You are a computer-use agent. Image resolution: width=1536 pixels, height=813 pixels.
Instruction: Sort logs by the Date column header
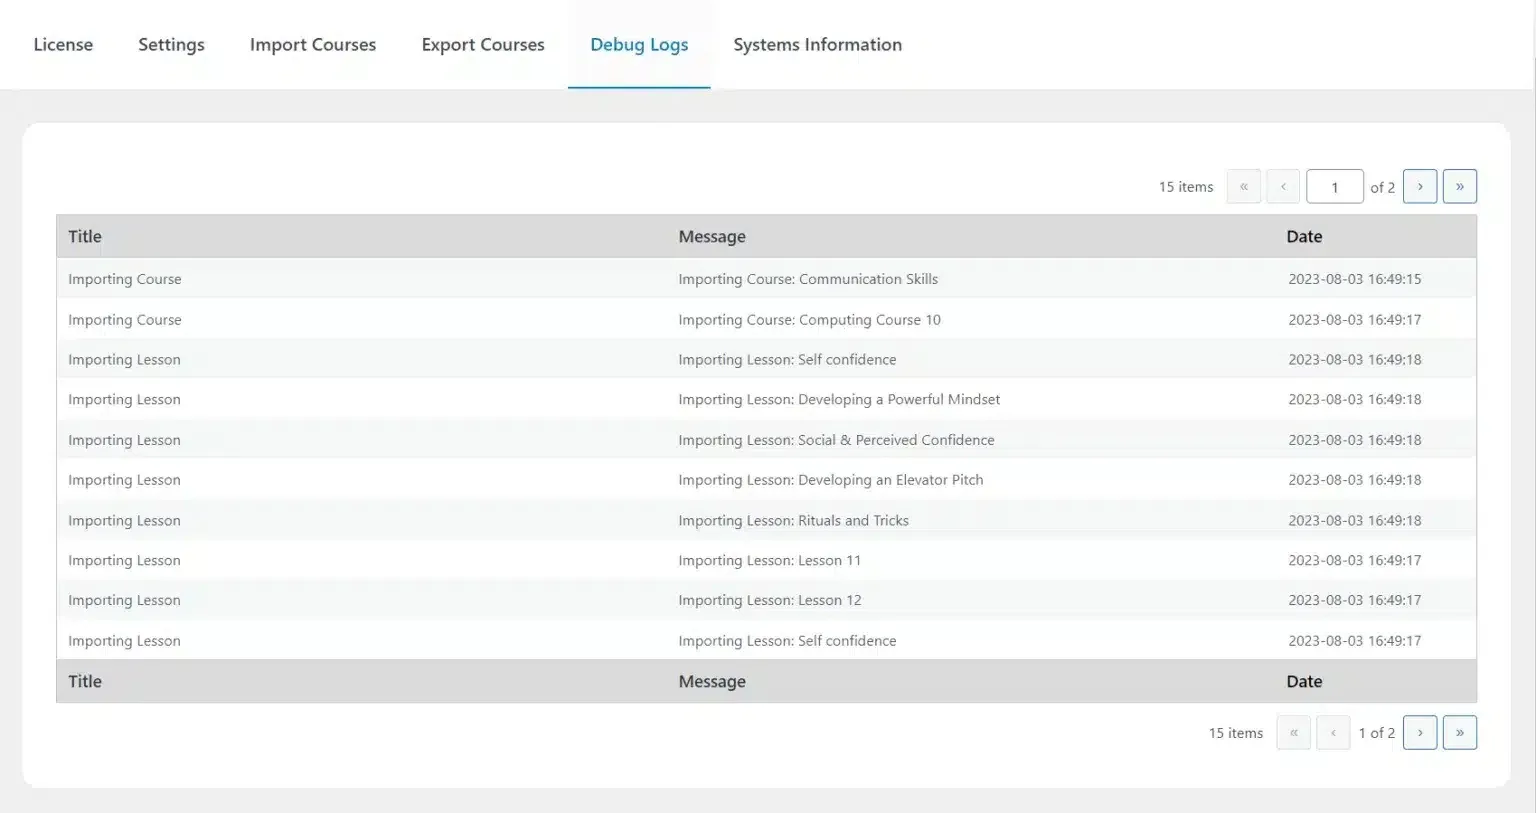[1304, 236]
